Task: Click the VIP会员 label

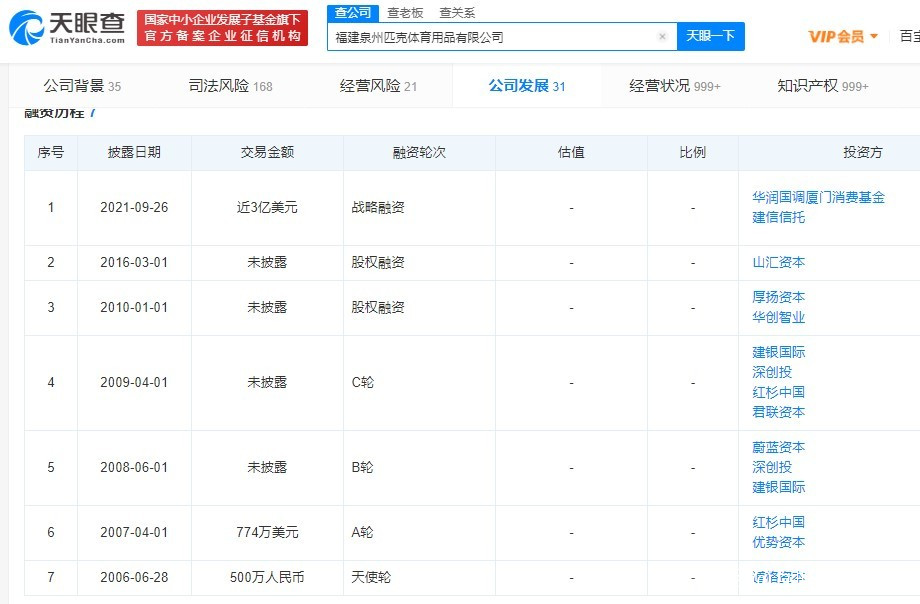Action: click(x=836, y=36)
